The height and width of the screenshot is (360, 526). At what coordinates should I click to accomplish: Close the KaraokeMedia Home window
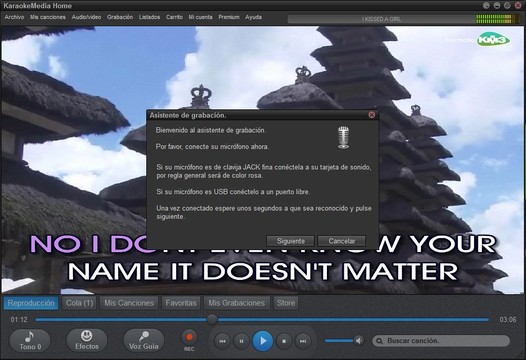click(x=518, y=5)
